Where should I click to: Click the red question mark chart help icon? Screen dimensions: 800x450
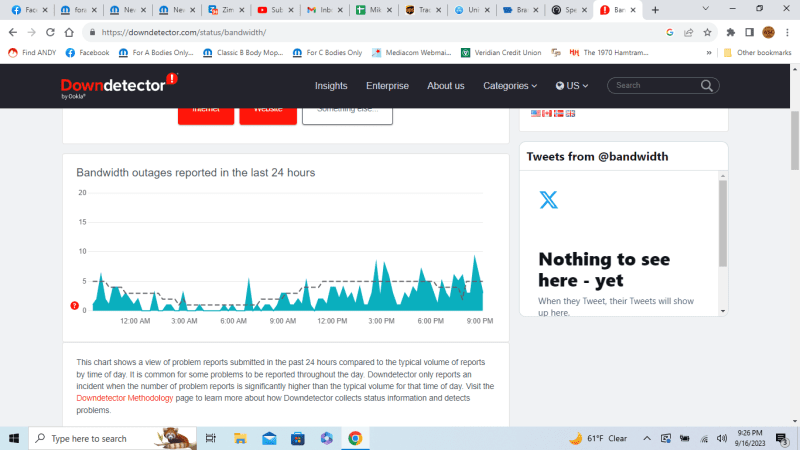coord(74,306)
